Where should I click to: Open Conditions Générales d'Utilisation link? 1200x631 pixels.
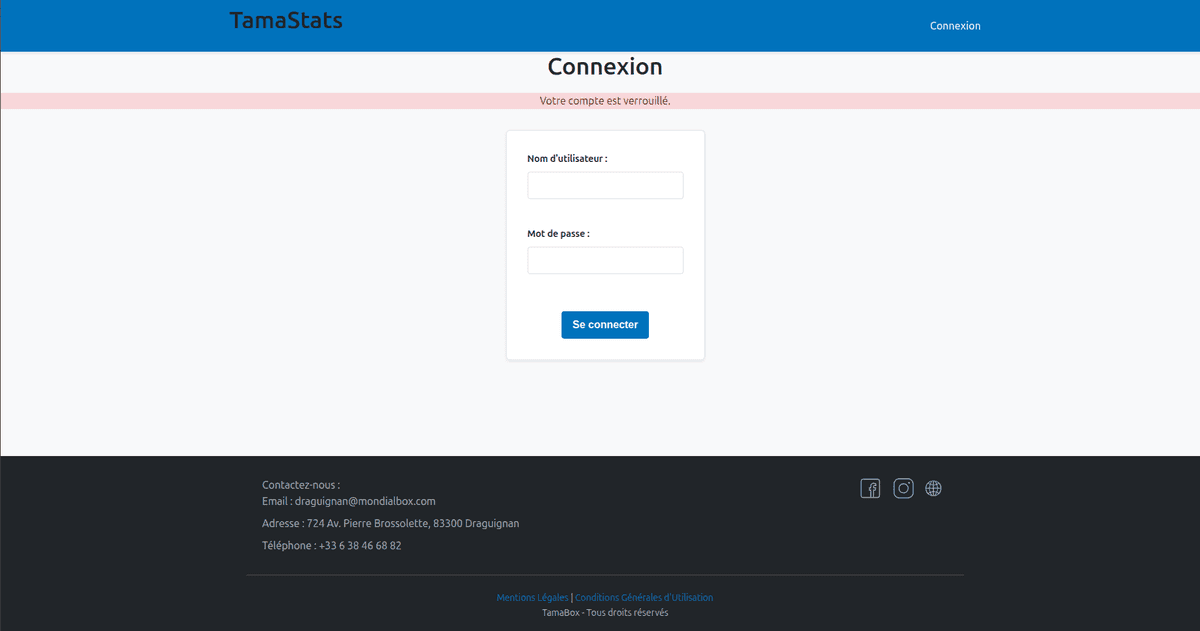(644, 598)
